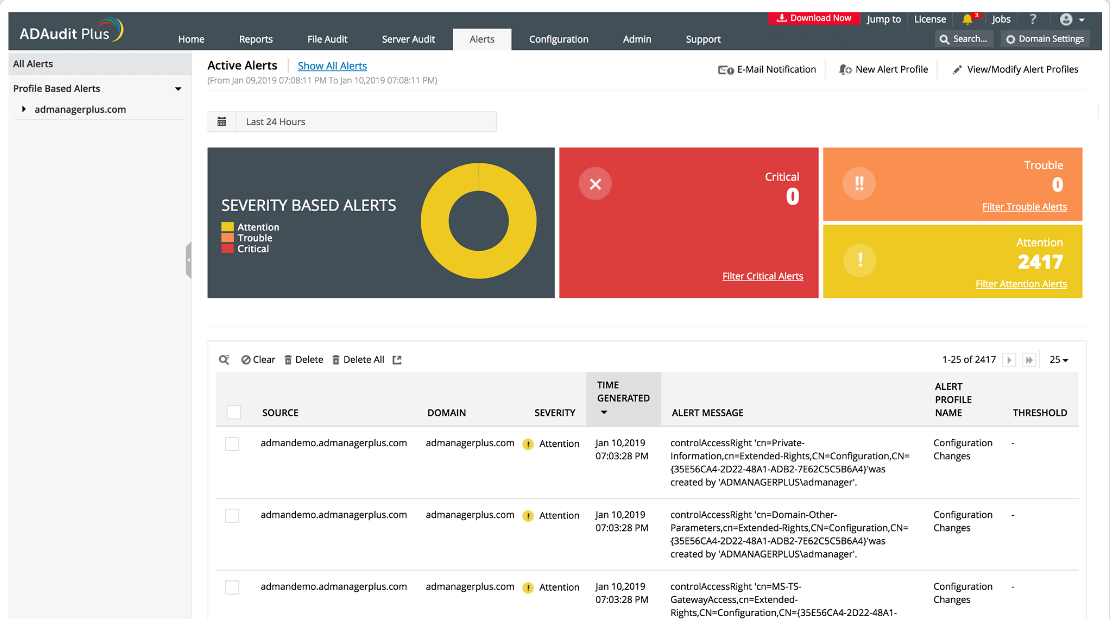Click the Filter Attention Alerts link

(1021, 284)
